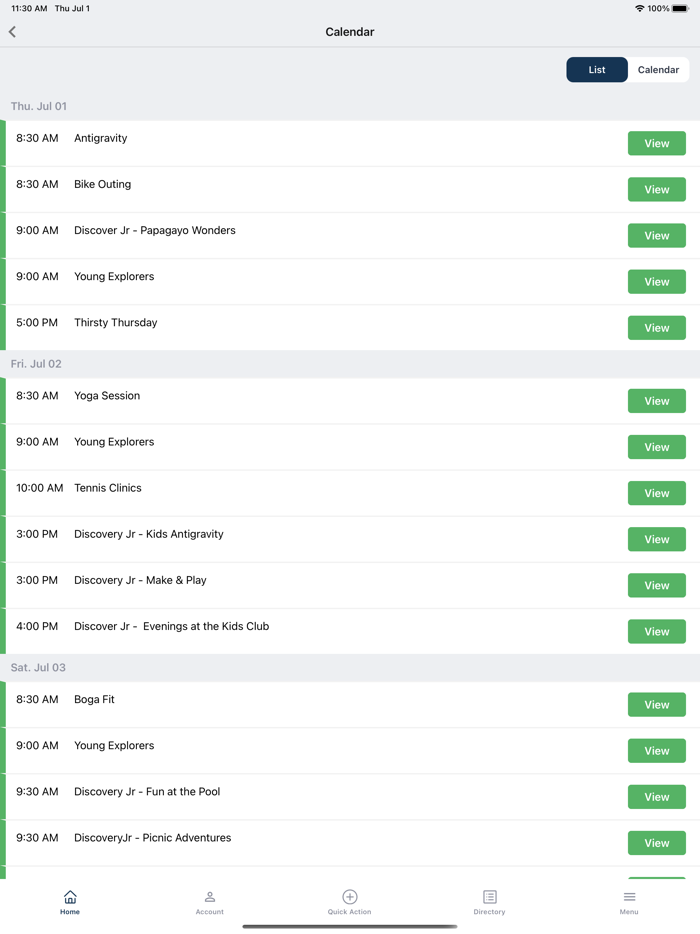View the Thirsty Thursday event

tap(656, 328)
